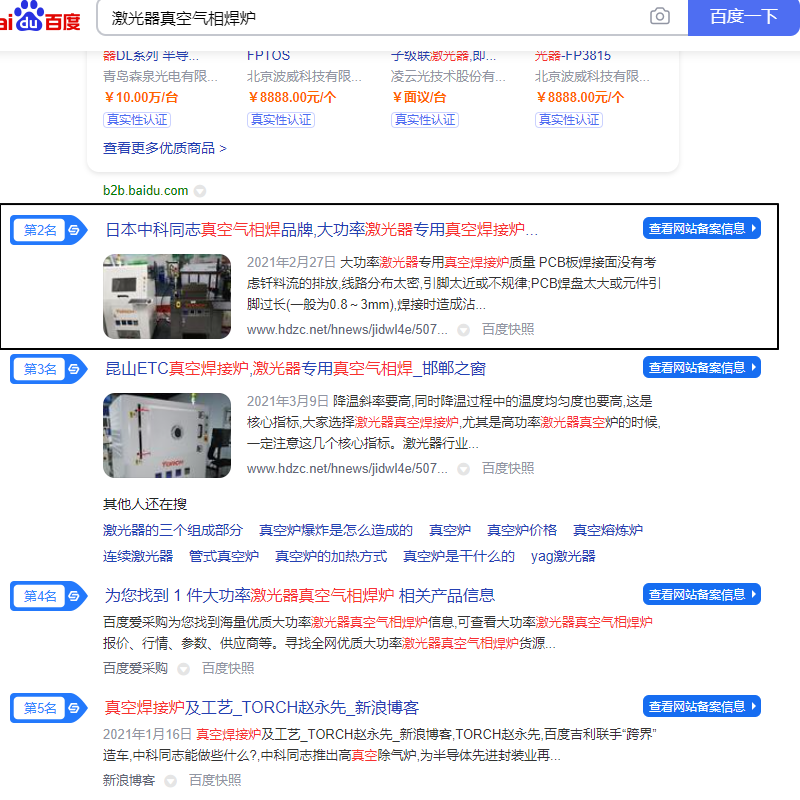This screenshot has width=800, height=800.
Task: Click 查看网站备案信息 for 第4名 result
Action: 702,594
